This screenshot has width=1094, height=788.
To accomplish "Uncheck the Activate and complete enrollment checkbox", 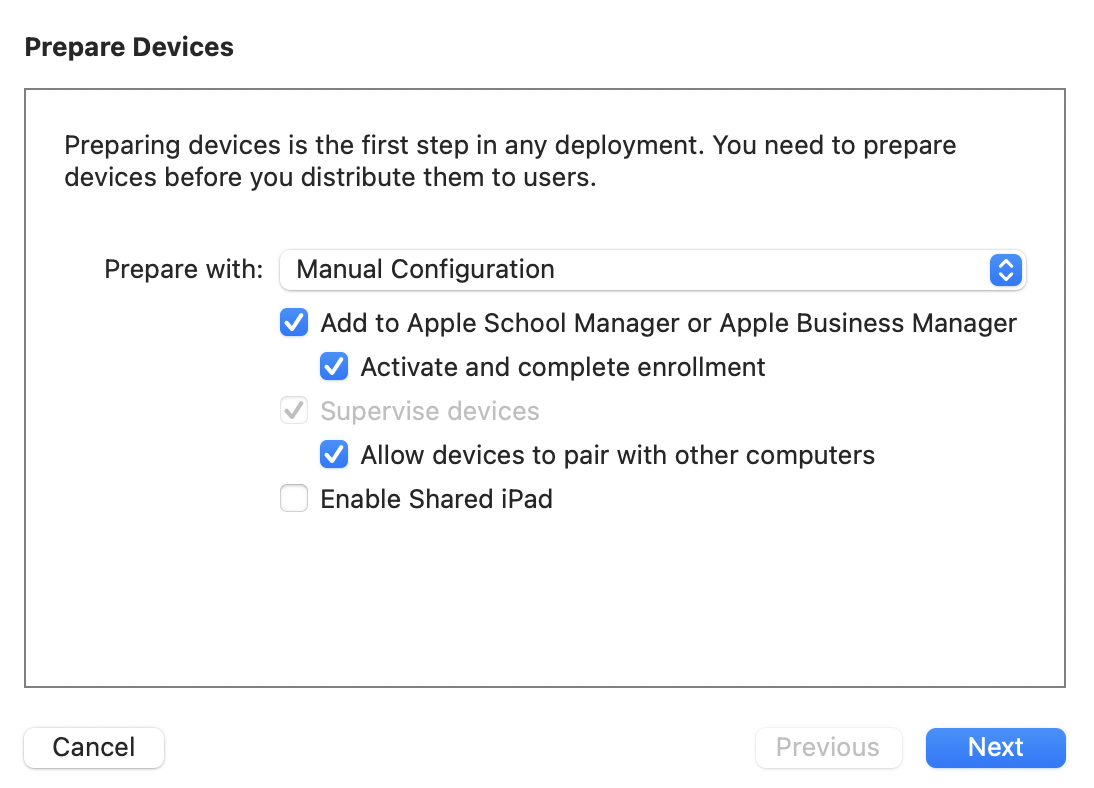I will (334, 367).
